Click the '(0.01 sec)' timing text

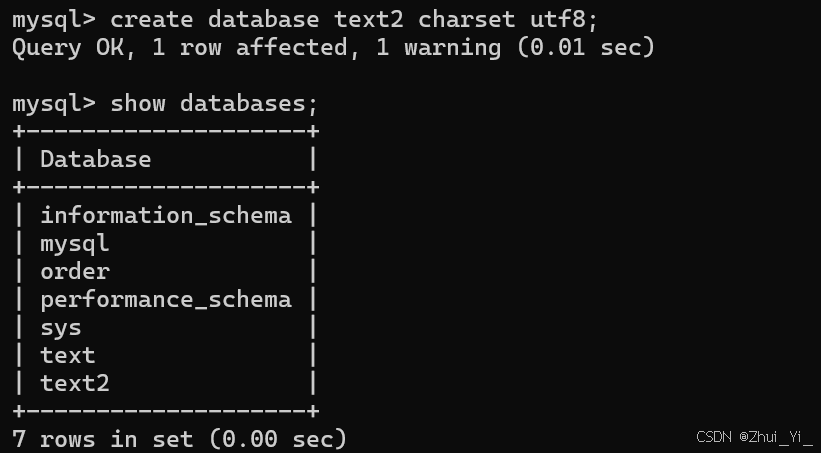click(586, 48)
